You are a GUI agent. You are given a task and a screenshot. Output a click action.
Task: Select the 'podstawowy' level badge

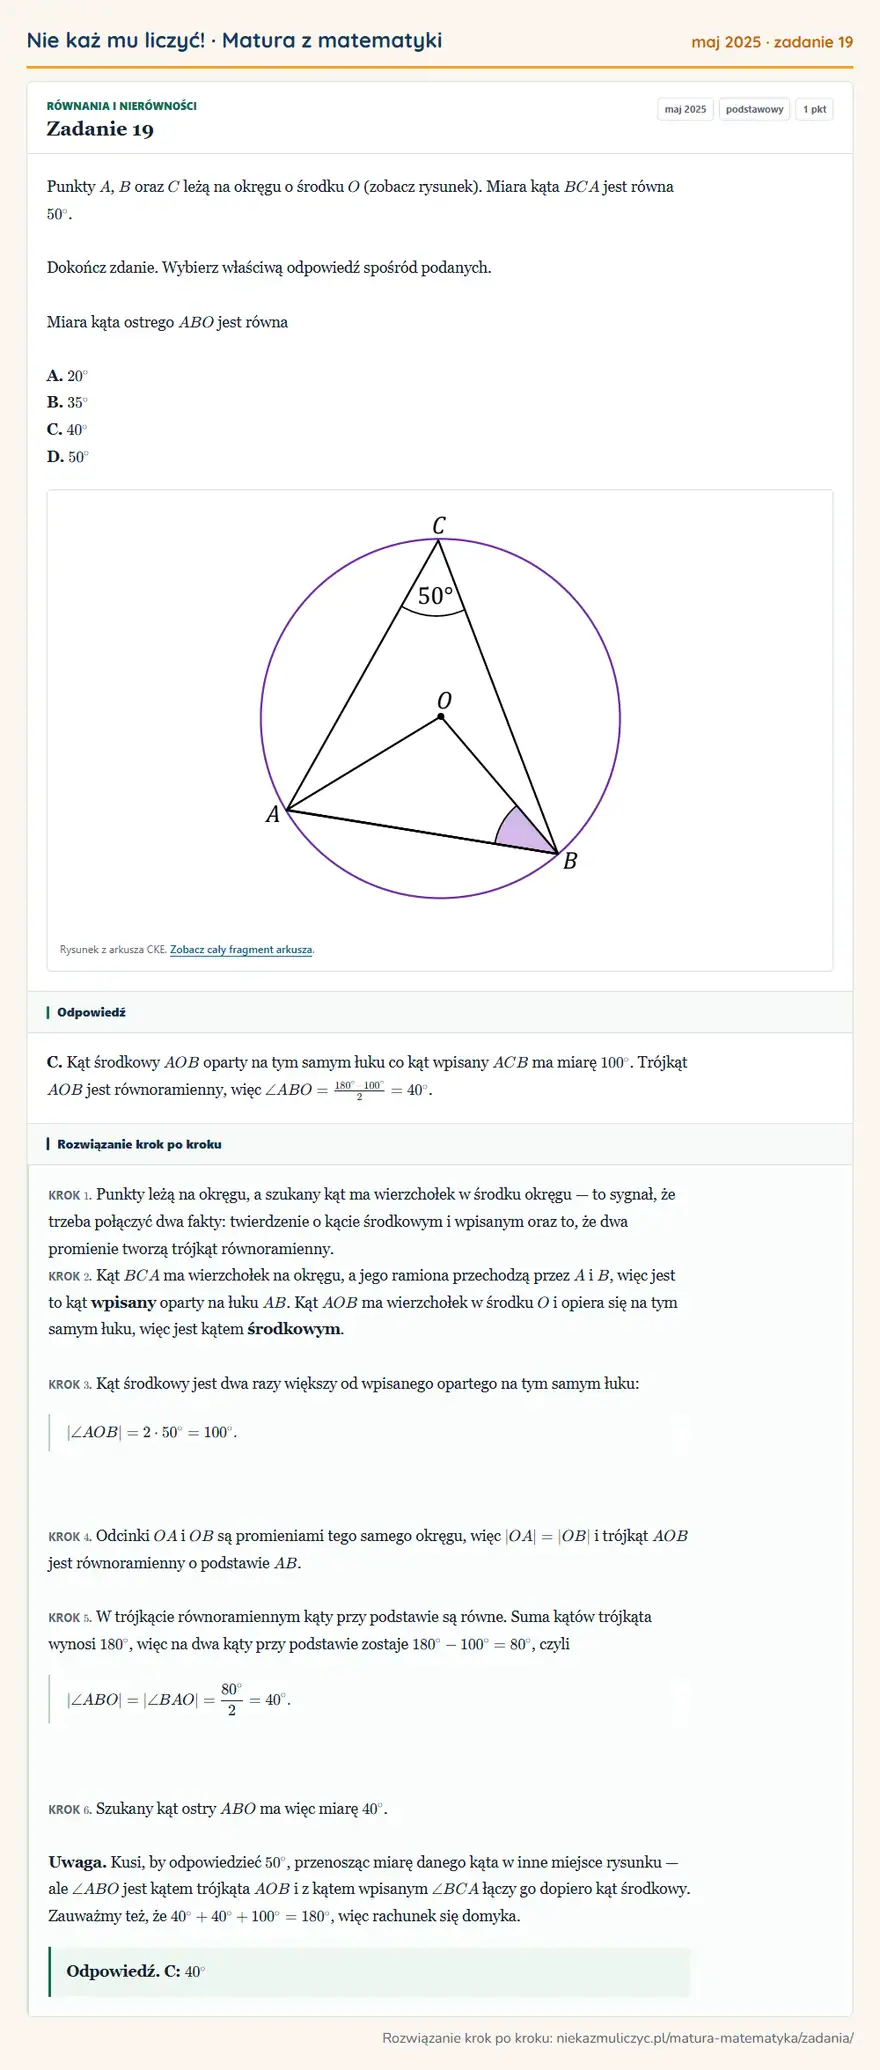[754, 109]
